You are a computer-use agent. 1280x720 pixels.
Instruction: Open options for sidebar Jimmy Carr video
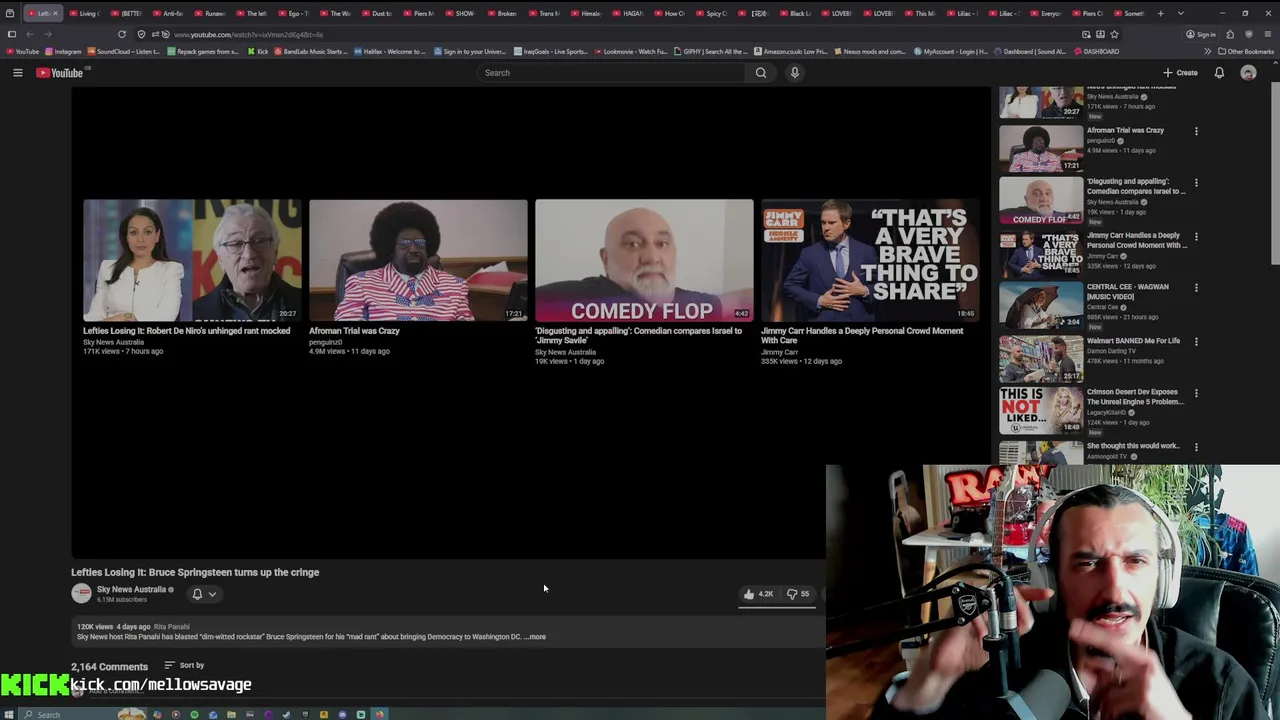point(1196,237)
